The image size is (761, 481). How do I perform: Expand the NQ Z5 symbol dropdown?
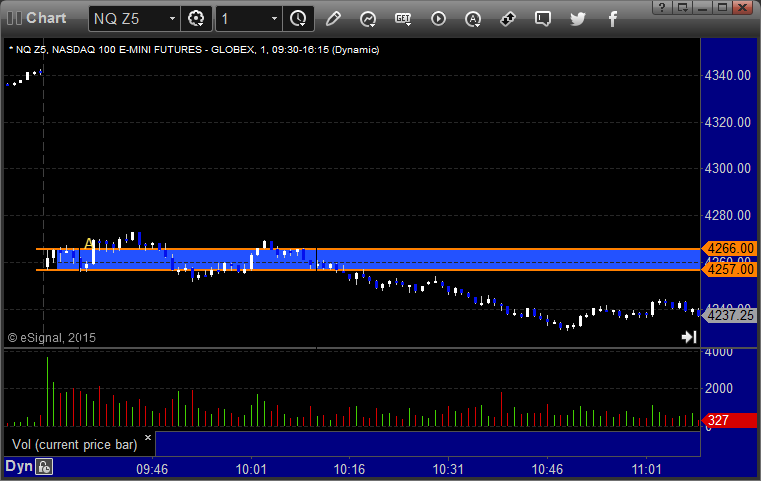click(172, 19)
